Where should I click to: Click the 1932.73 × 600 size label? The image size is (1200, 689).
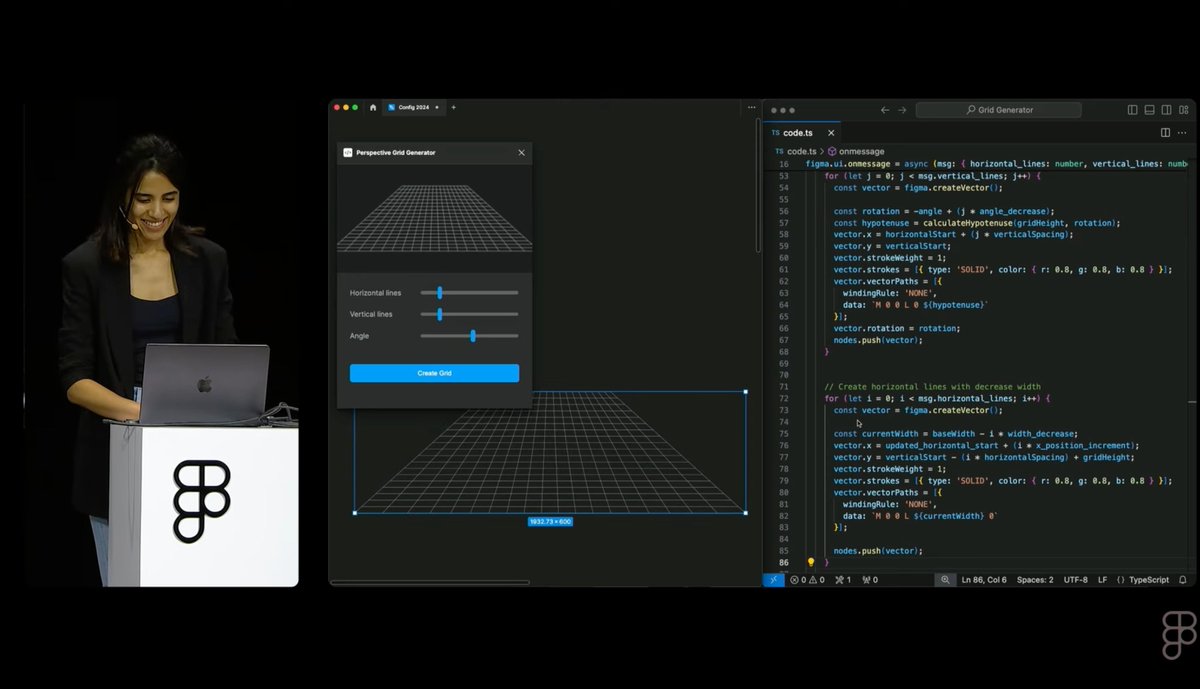coord(550,522)
